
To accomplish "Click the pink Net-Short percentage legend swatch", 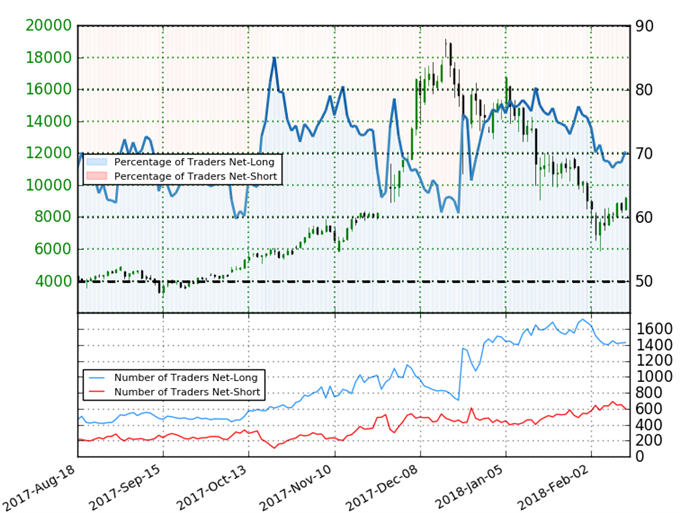I will (96, 176).
